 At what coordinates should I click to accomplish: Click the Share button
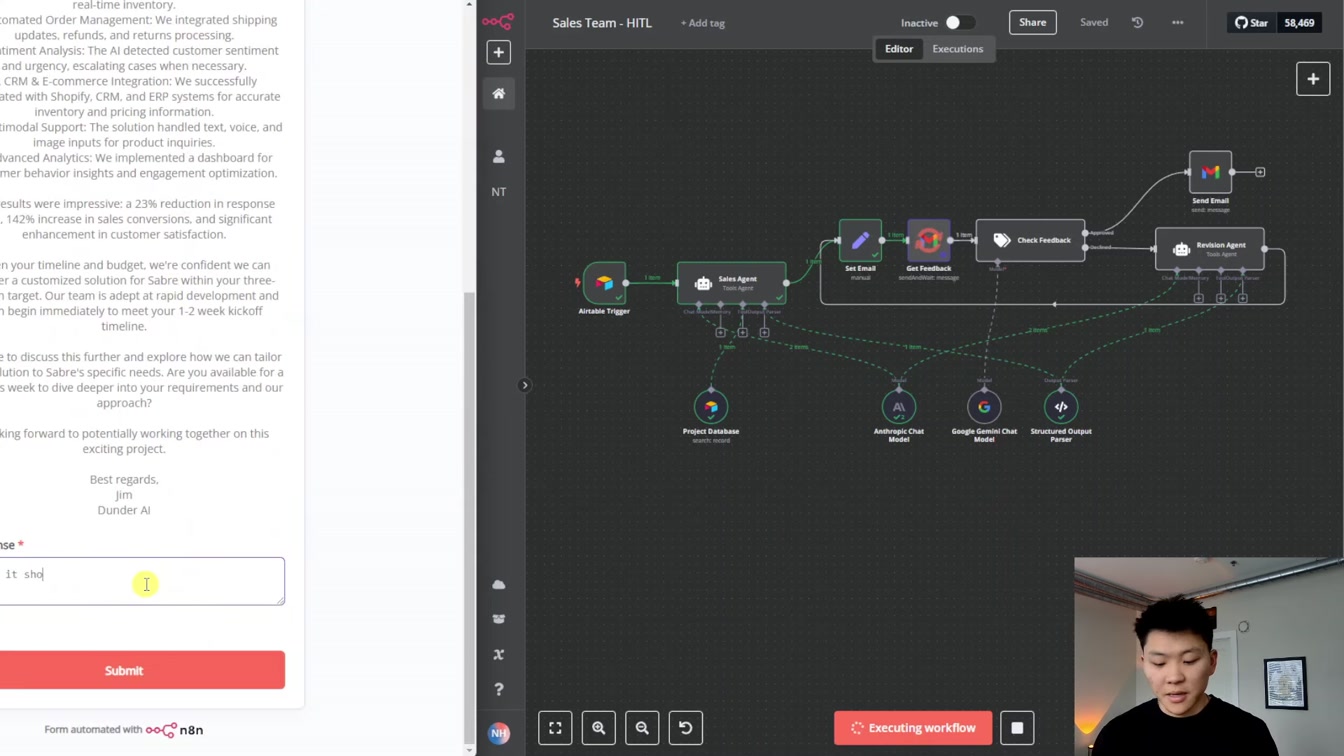(x=1033, y=22)
